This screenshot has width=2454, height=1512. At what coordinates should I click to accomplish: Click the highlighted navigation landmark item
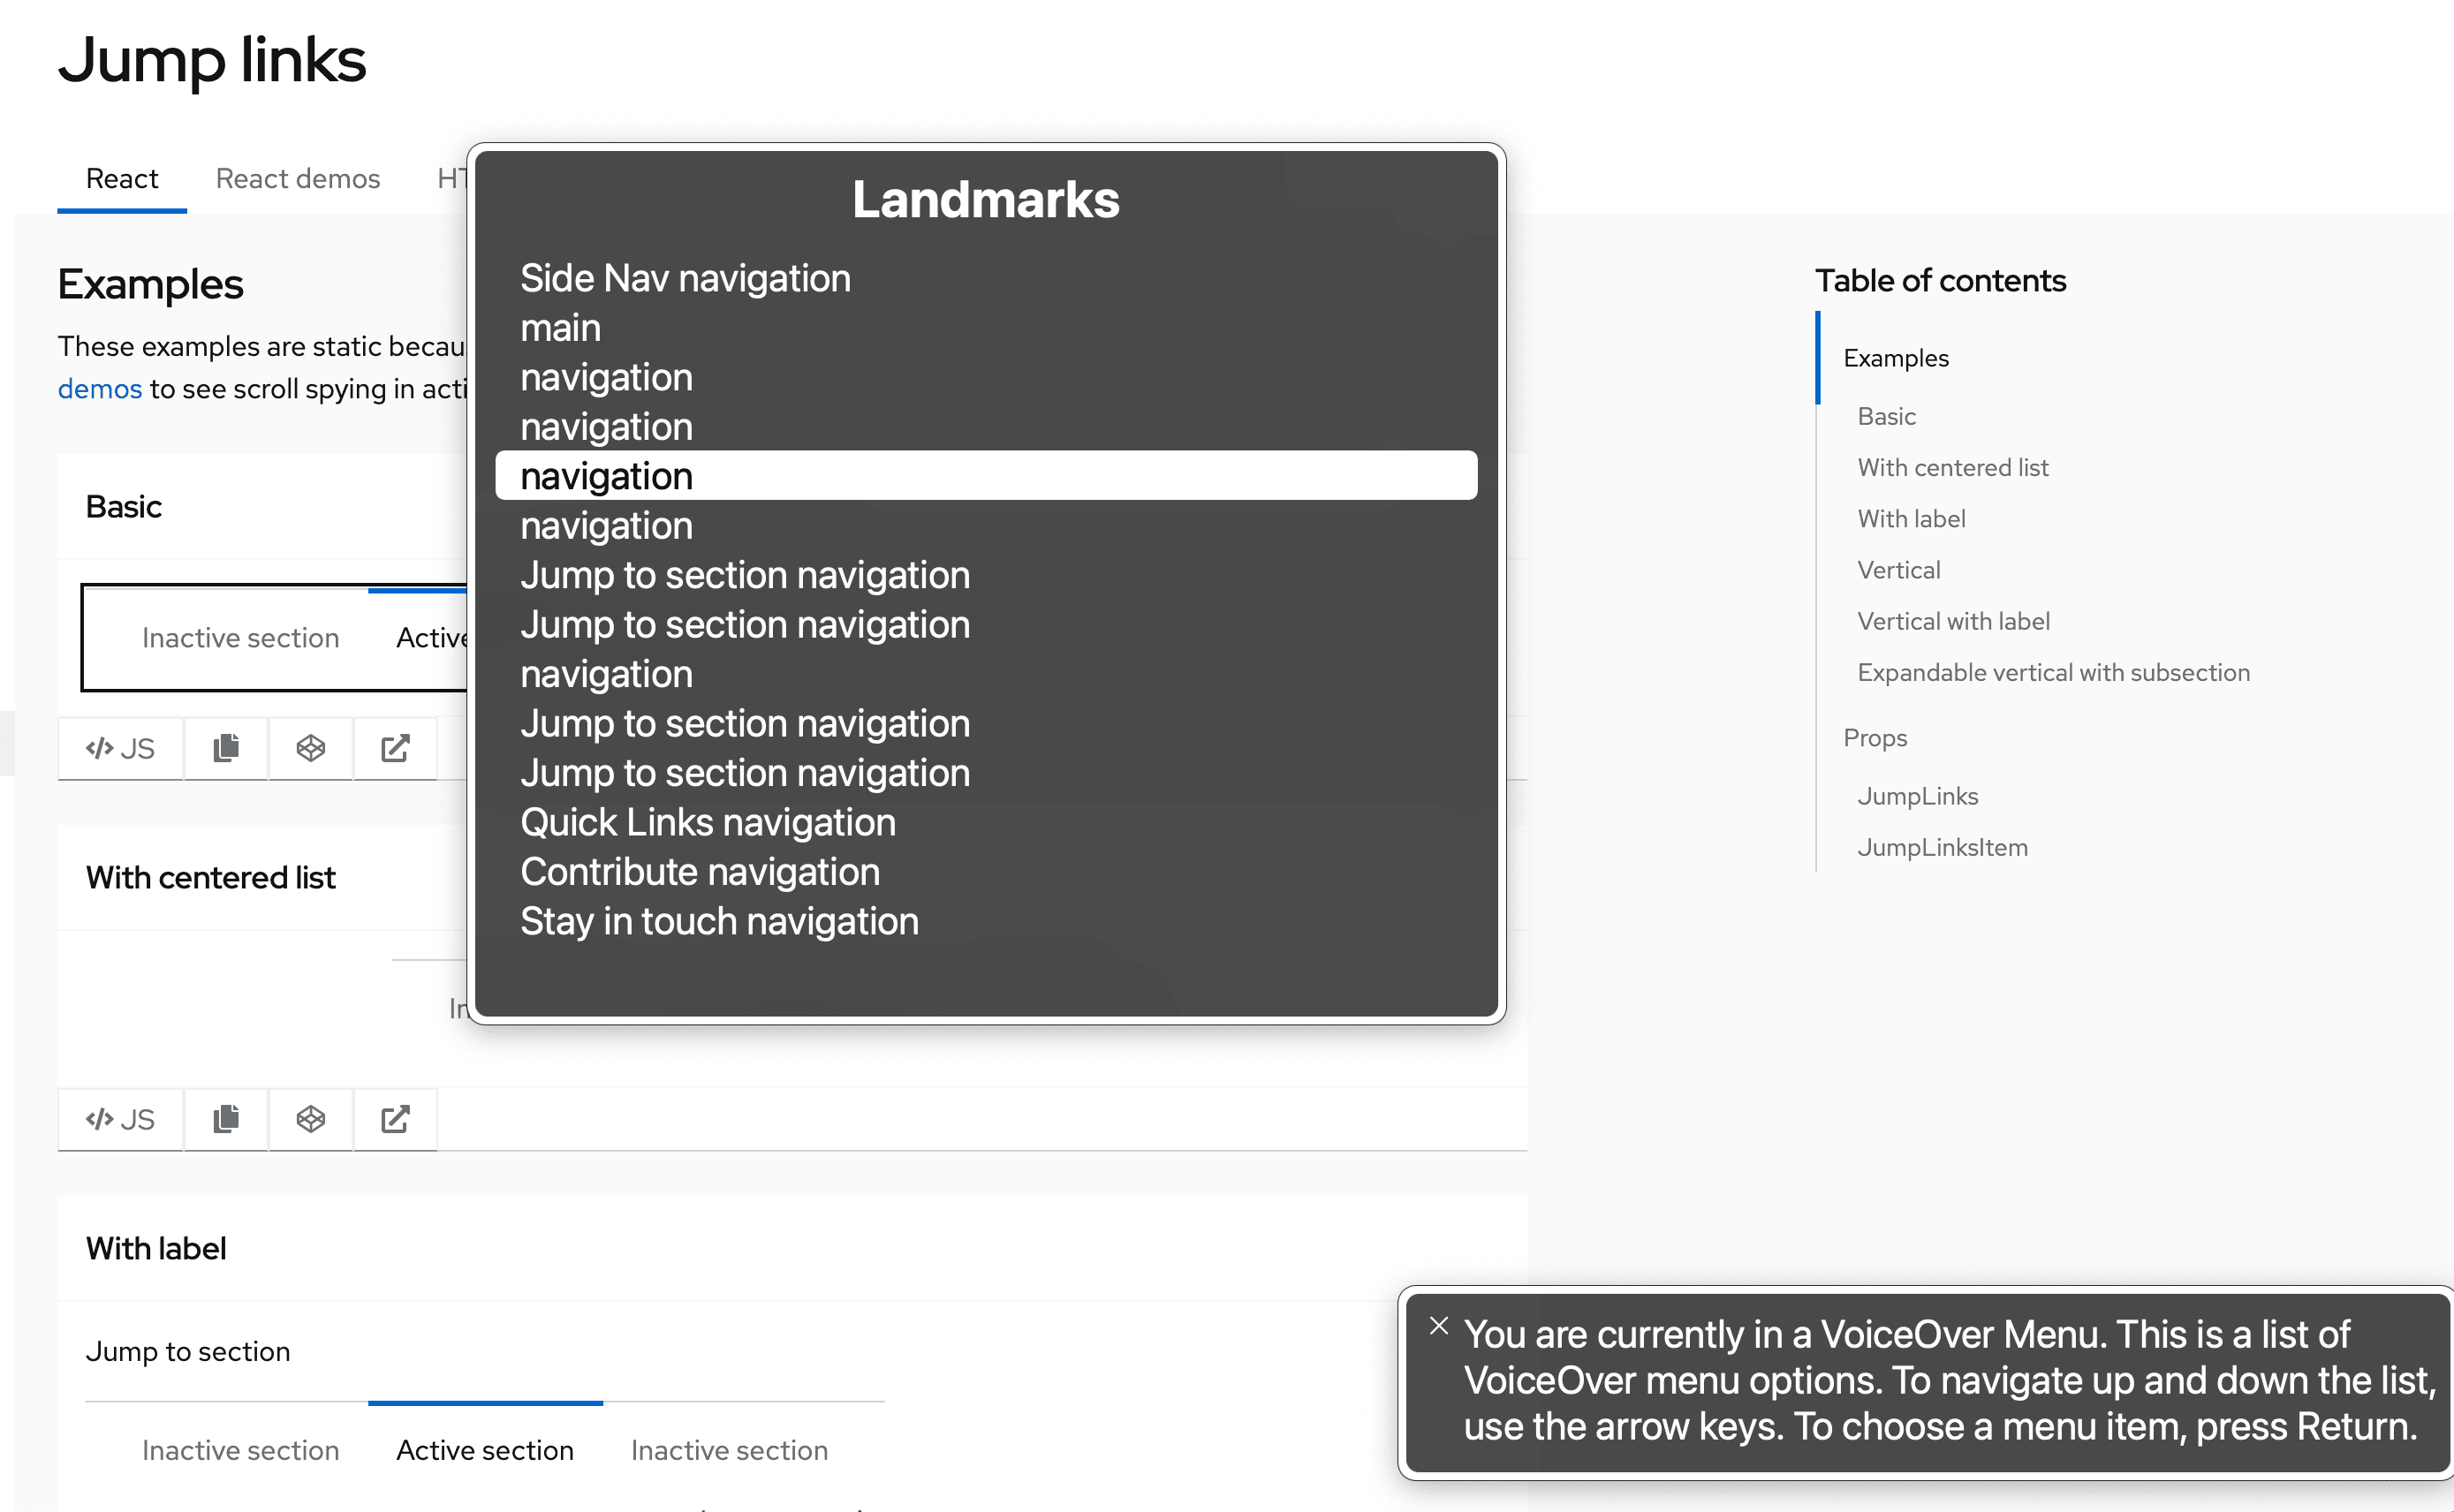coord(987,475)
